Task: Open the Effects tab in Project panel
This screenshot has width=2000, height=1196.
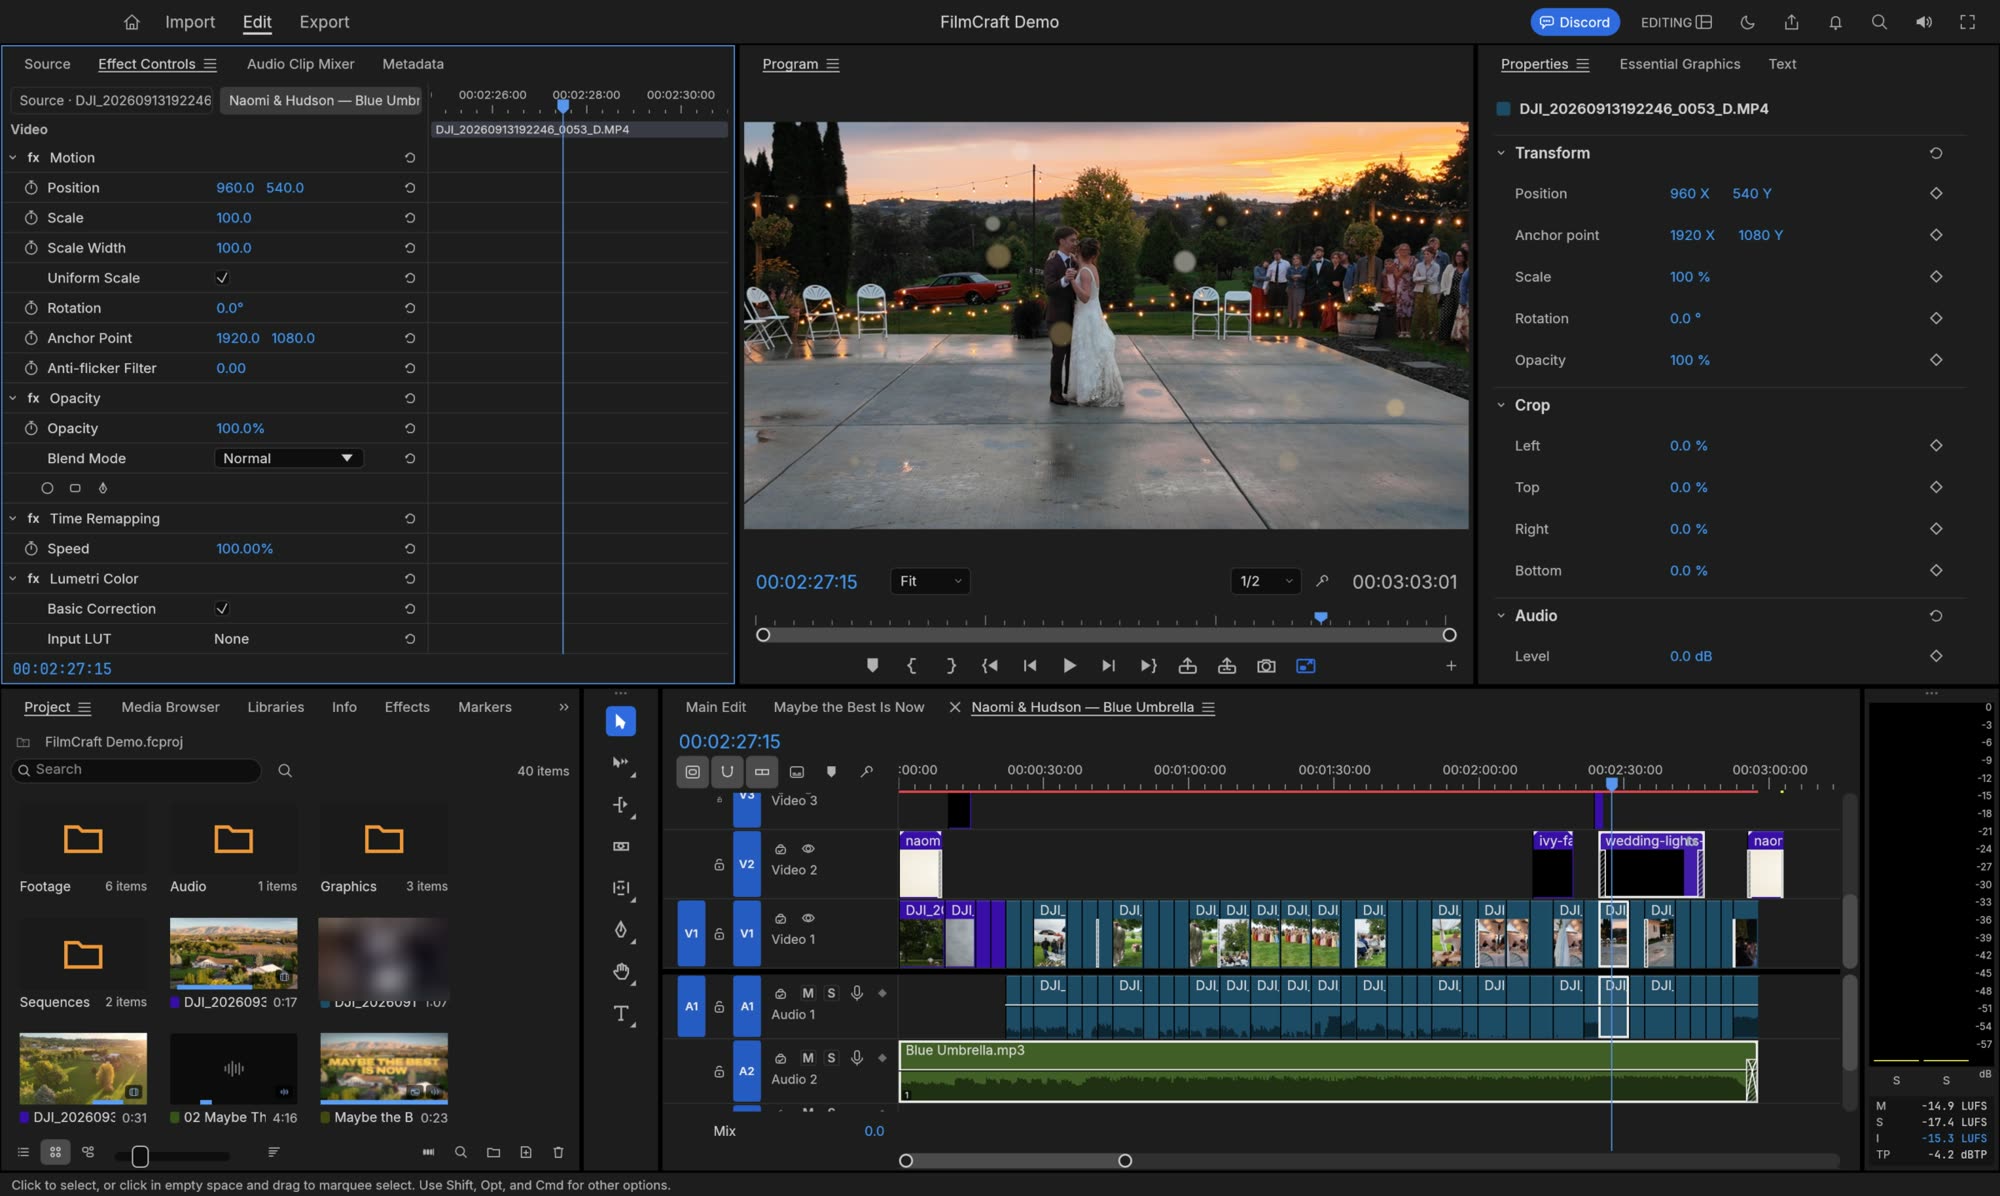Action: 407,707
